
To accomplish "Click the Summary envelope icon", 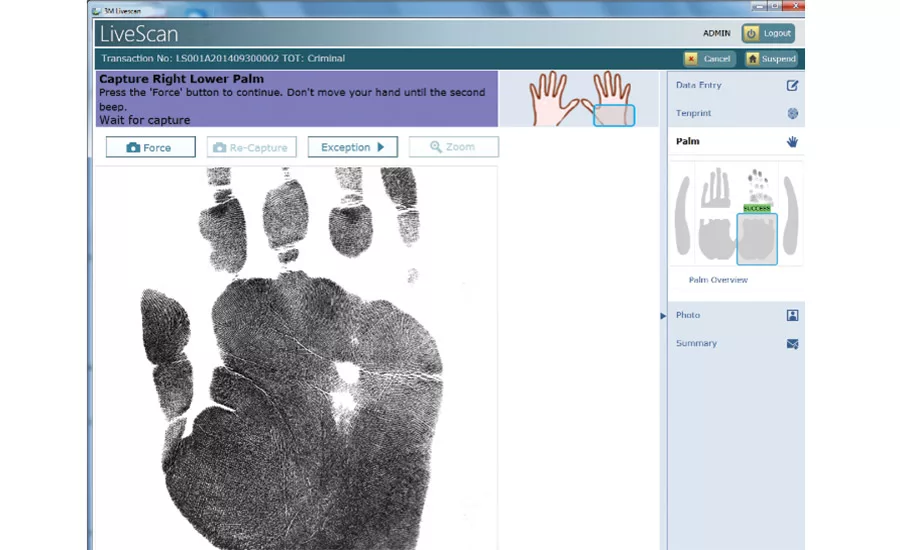I will pyautogui.click(x=792, y=344).
